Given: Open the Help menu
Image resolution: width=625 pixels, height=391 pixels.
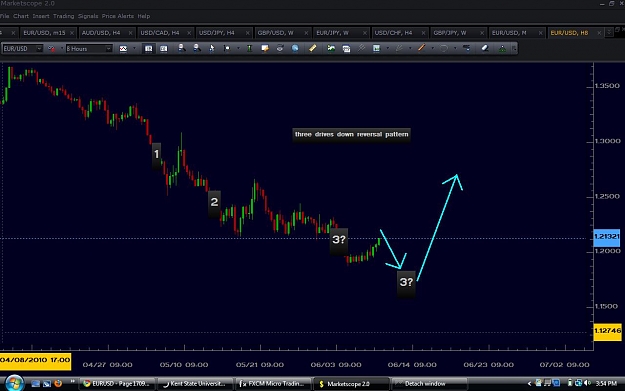Looking at the screenshot, I should point(143,16).
